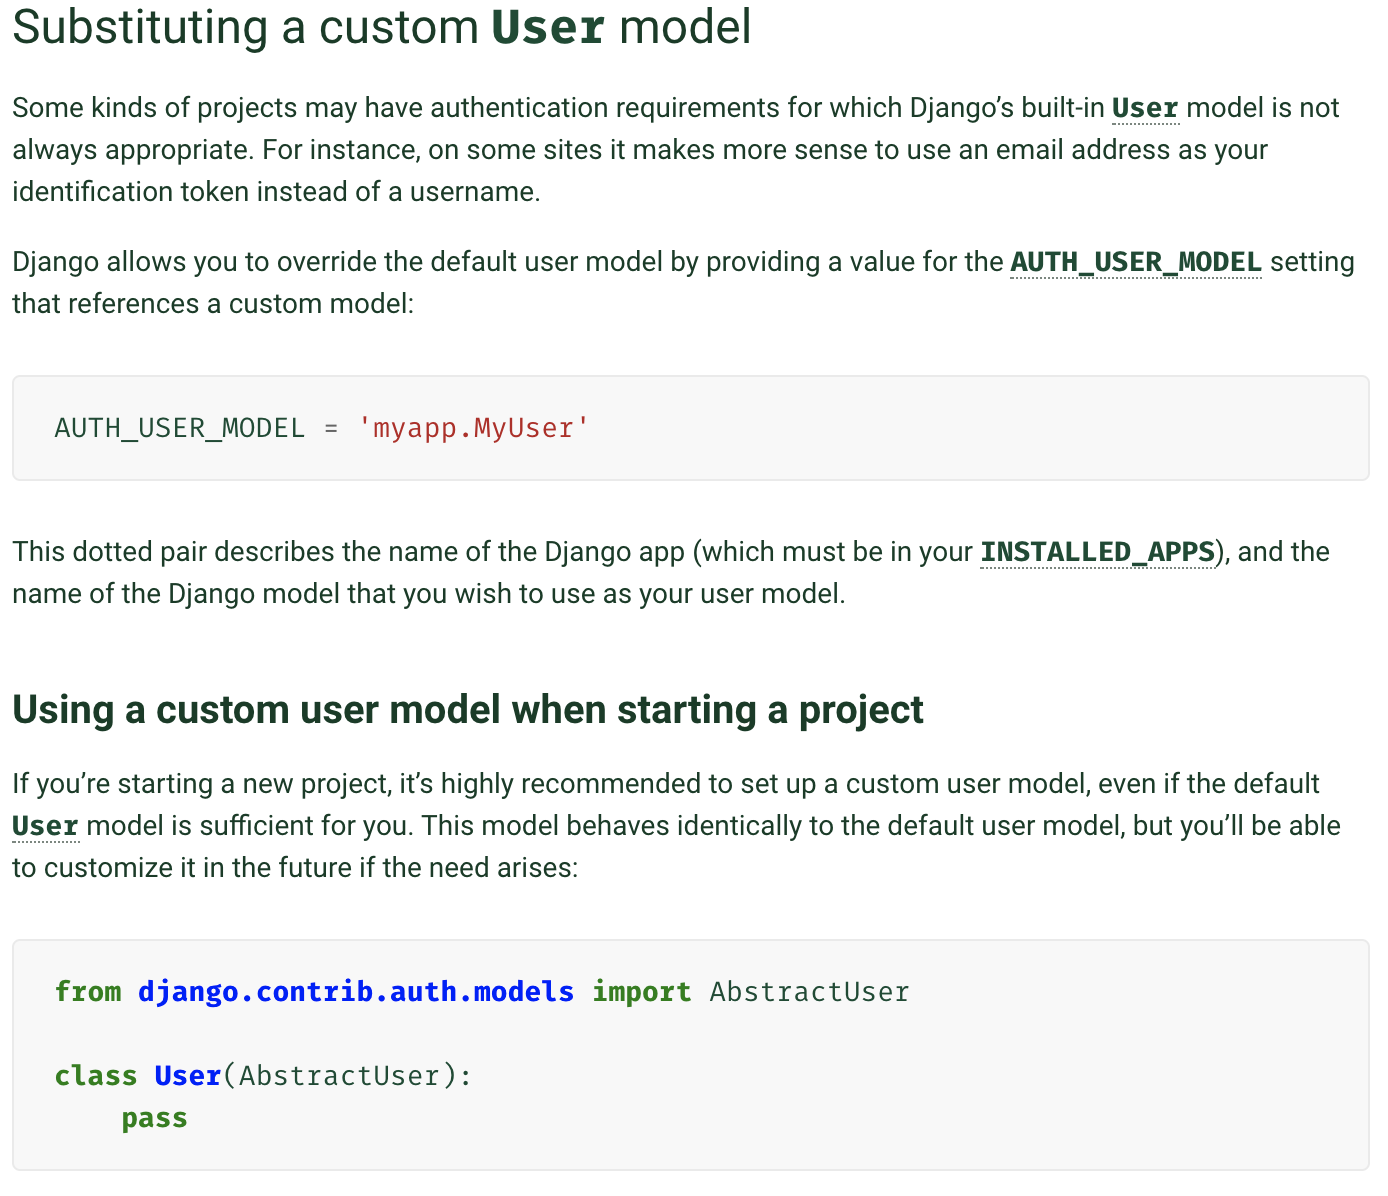Follow the AUTH_USER_MODEL setting link

tap(1136, 262)
